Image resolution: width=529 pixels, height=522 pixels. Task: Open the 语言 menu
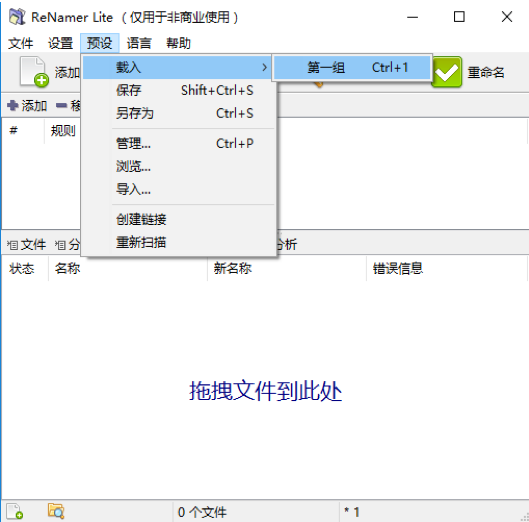tap(139, 43)
